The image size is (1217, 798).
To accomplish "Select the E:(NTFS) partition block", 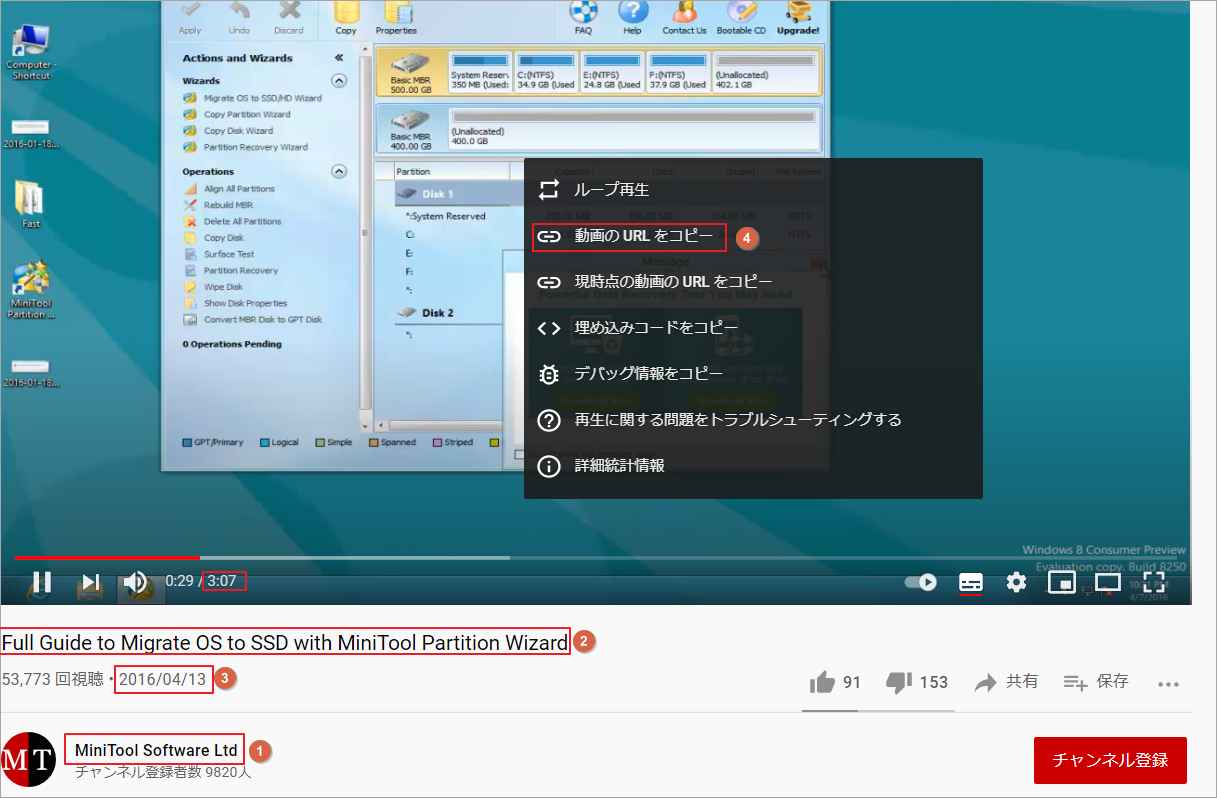I will (611, 72).
